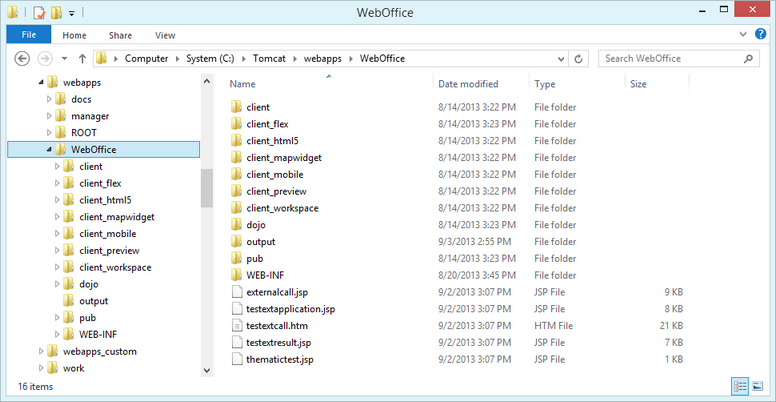Select the client_html5 folder icon in list
The height and width of the screenshot is (402, 776).
coord(237,141)
